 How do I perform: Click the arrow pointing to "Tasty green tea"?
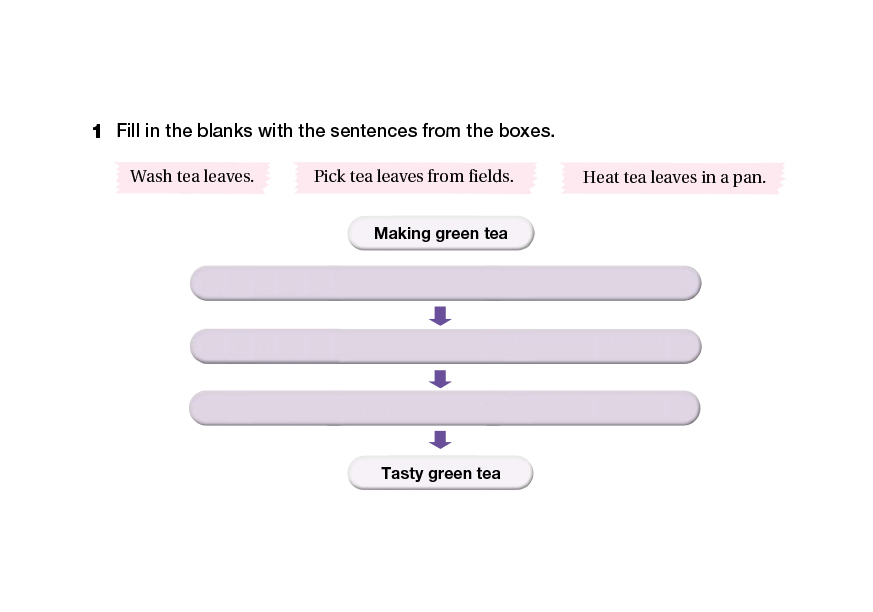click(x=440, y=440)
